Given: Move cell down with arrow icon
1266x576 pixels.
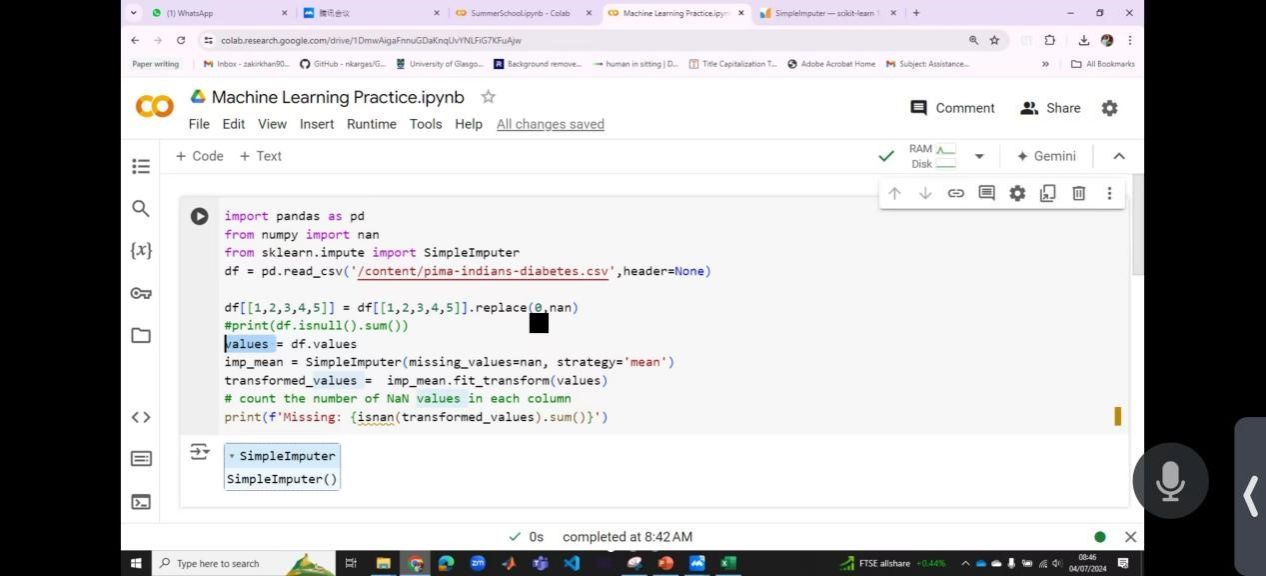Looking at the screenshot, I should pos(925,193).
